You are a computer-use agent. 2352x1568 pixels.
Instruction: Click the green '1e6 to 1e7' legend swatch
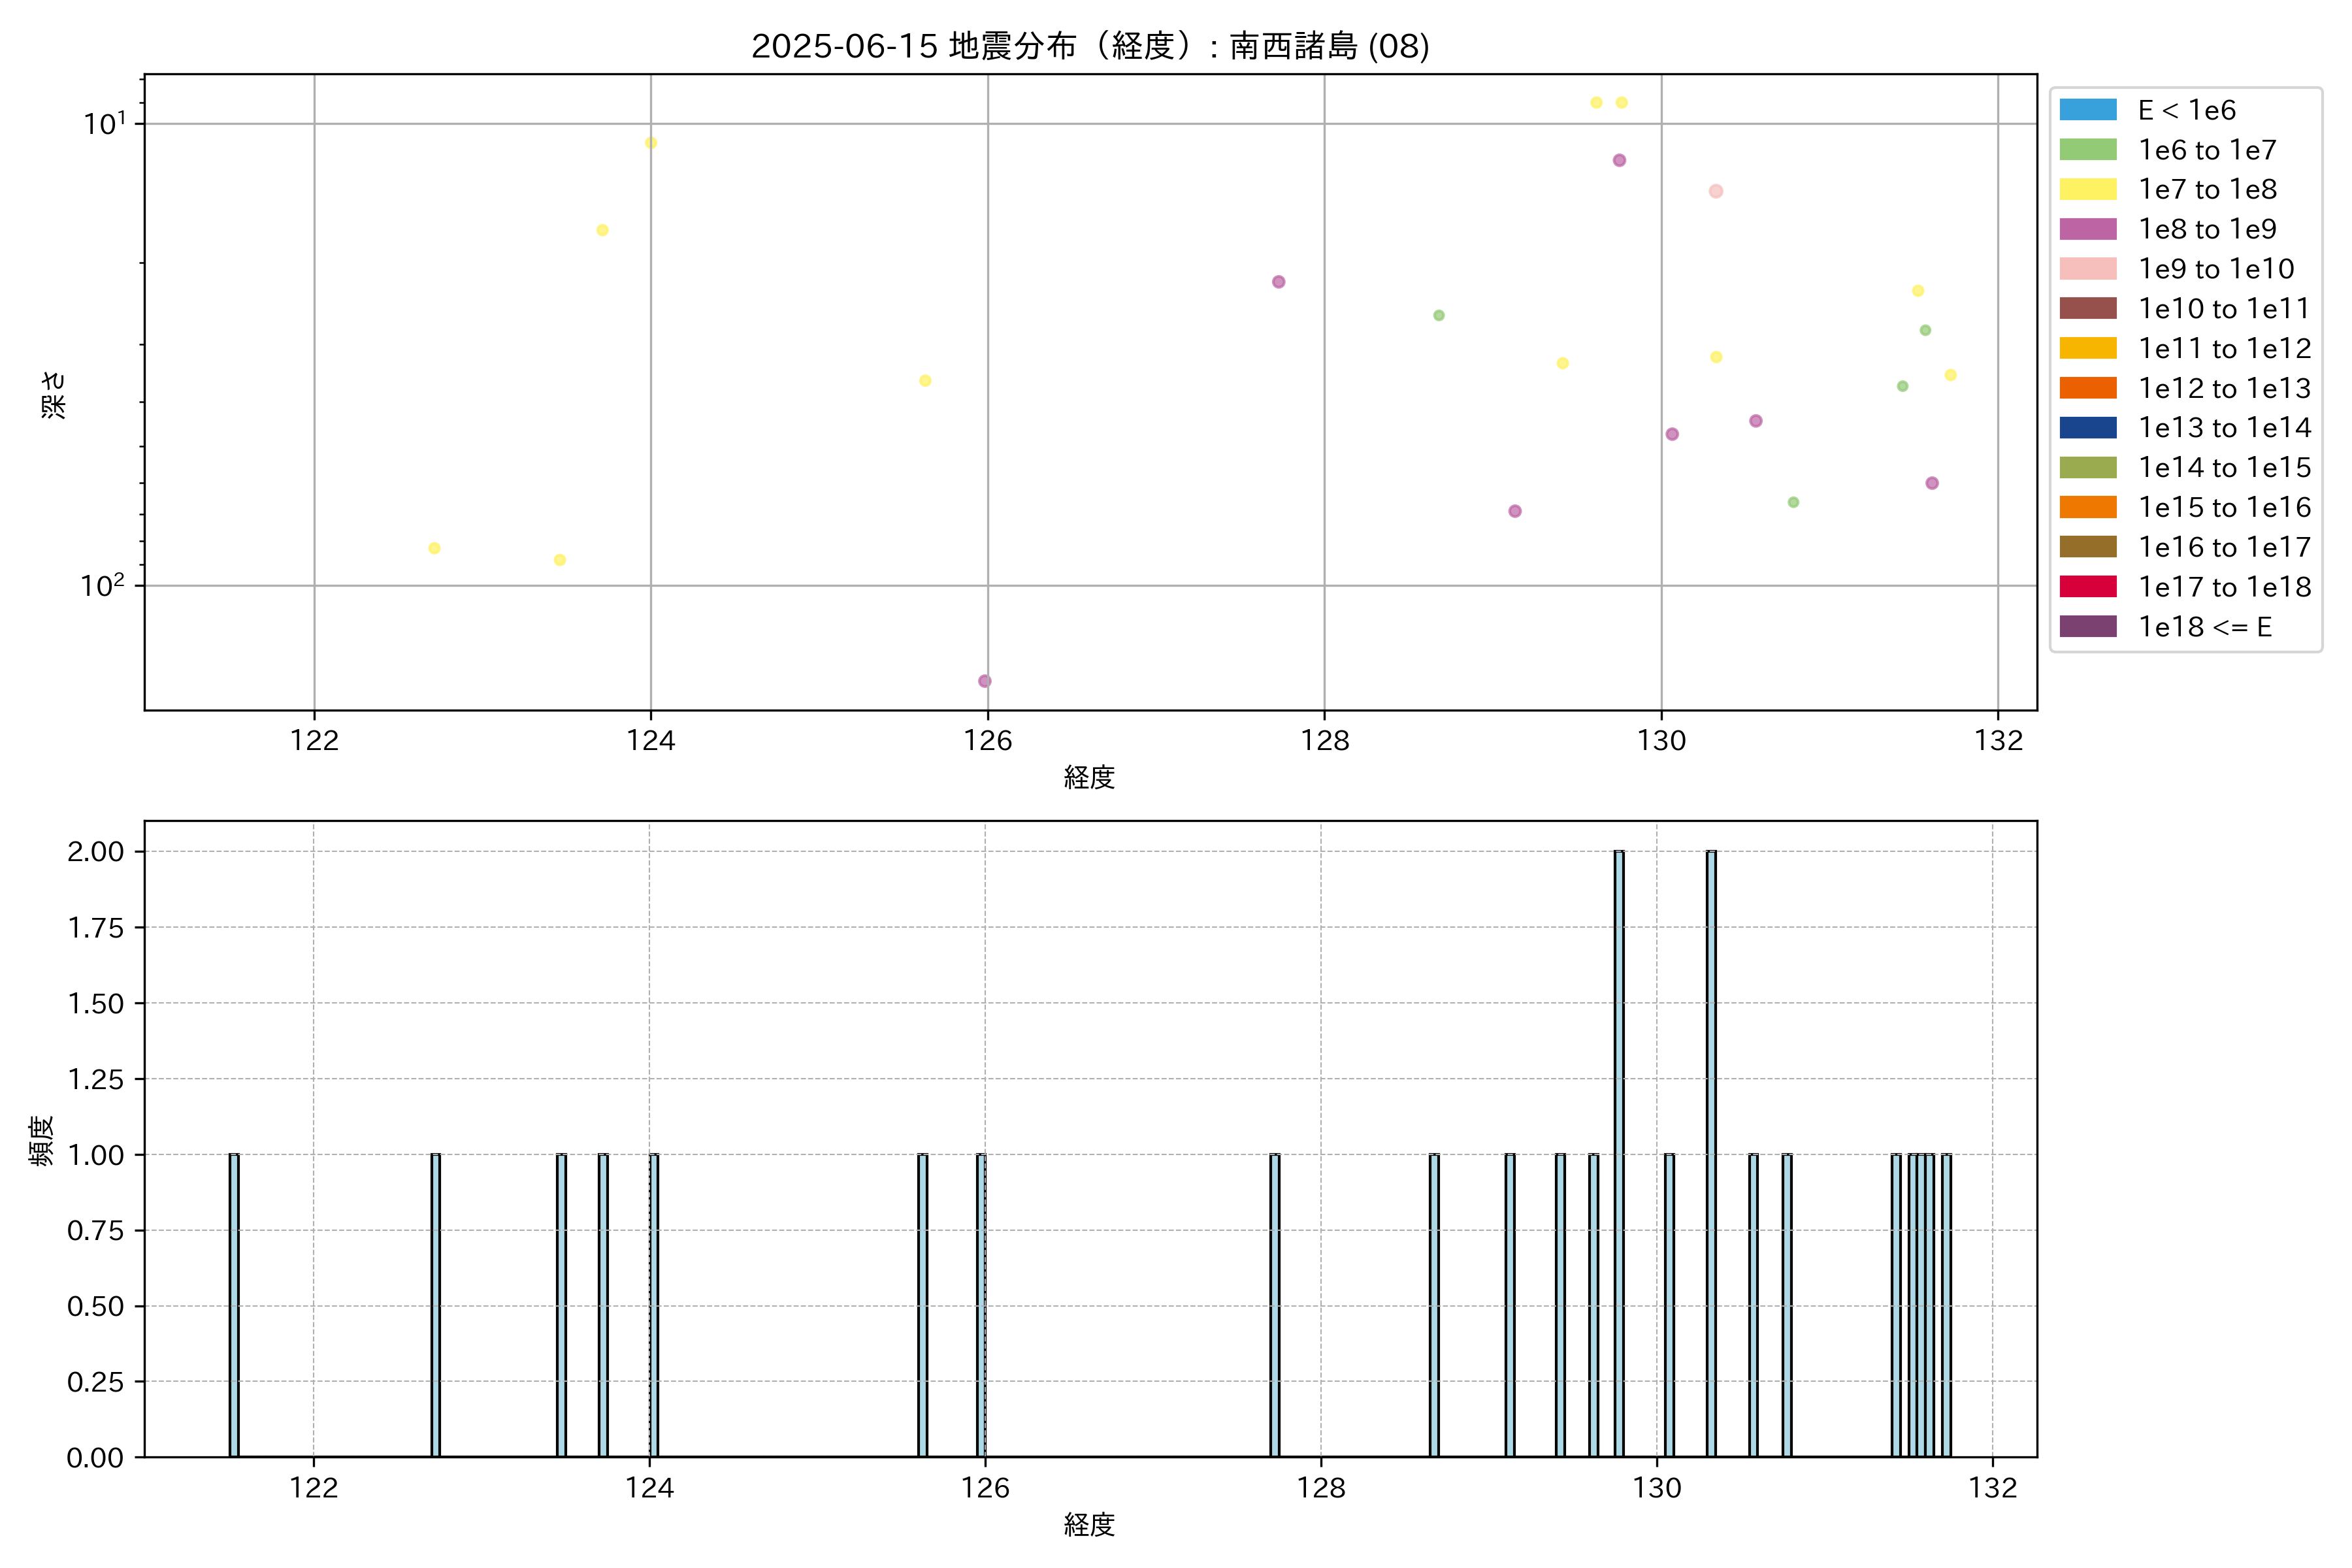coord(2088,150)
